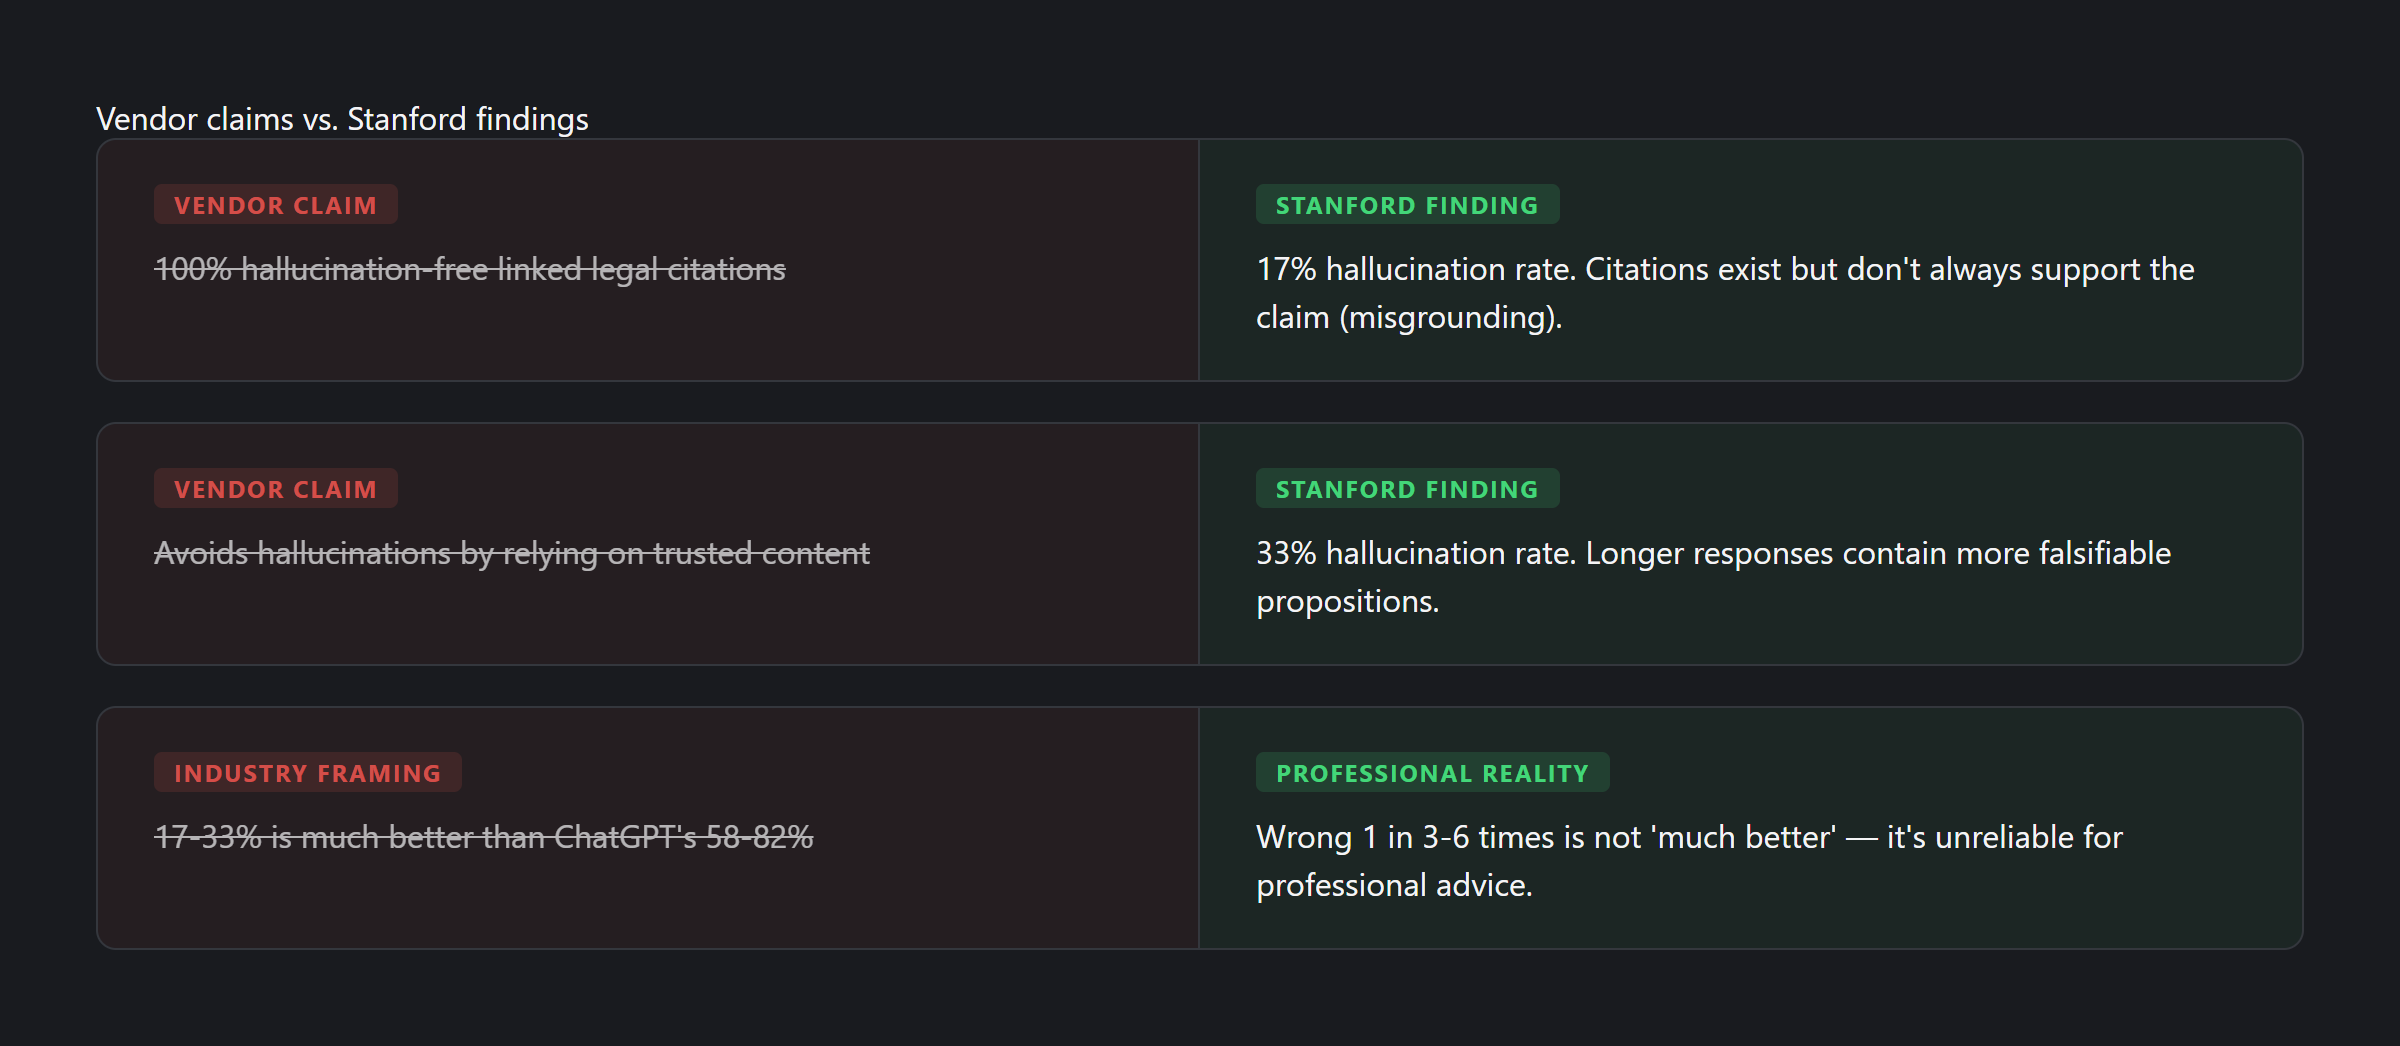Click the word "propositions." in the second finding
The height and width of the screenshot is (1046, 2400).
pos(1347,601)
